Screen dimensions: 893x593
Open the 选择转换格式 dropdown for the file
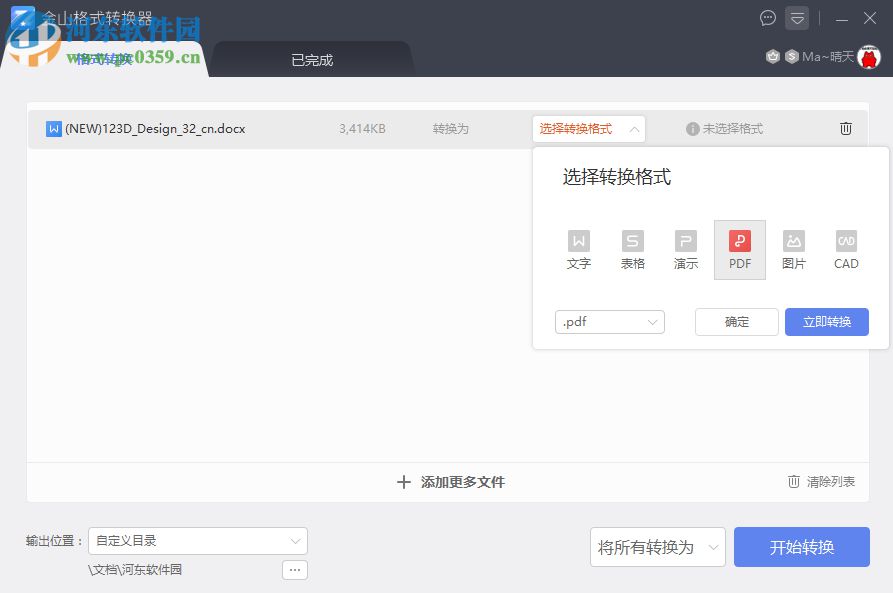coord(588,128)
